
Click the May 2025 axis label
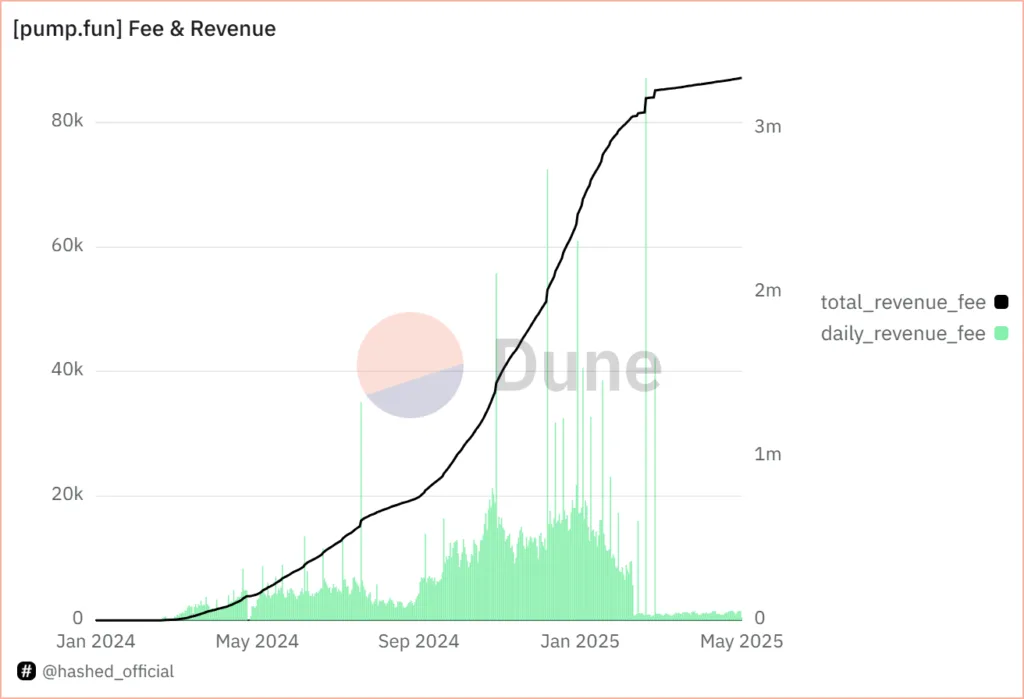[x=740, y=641]
